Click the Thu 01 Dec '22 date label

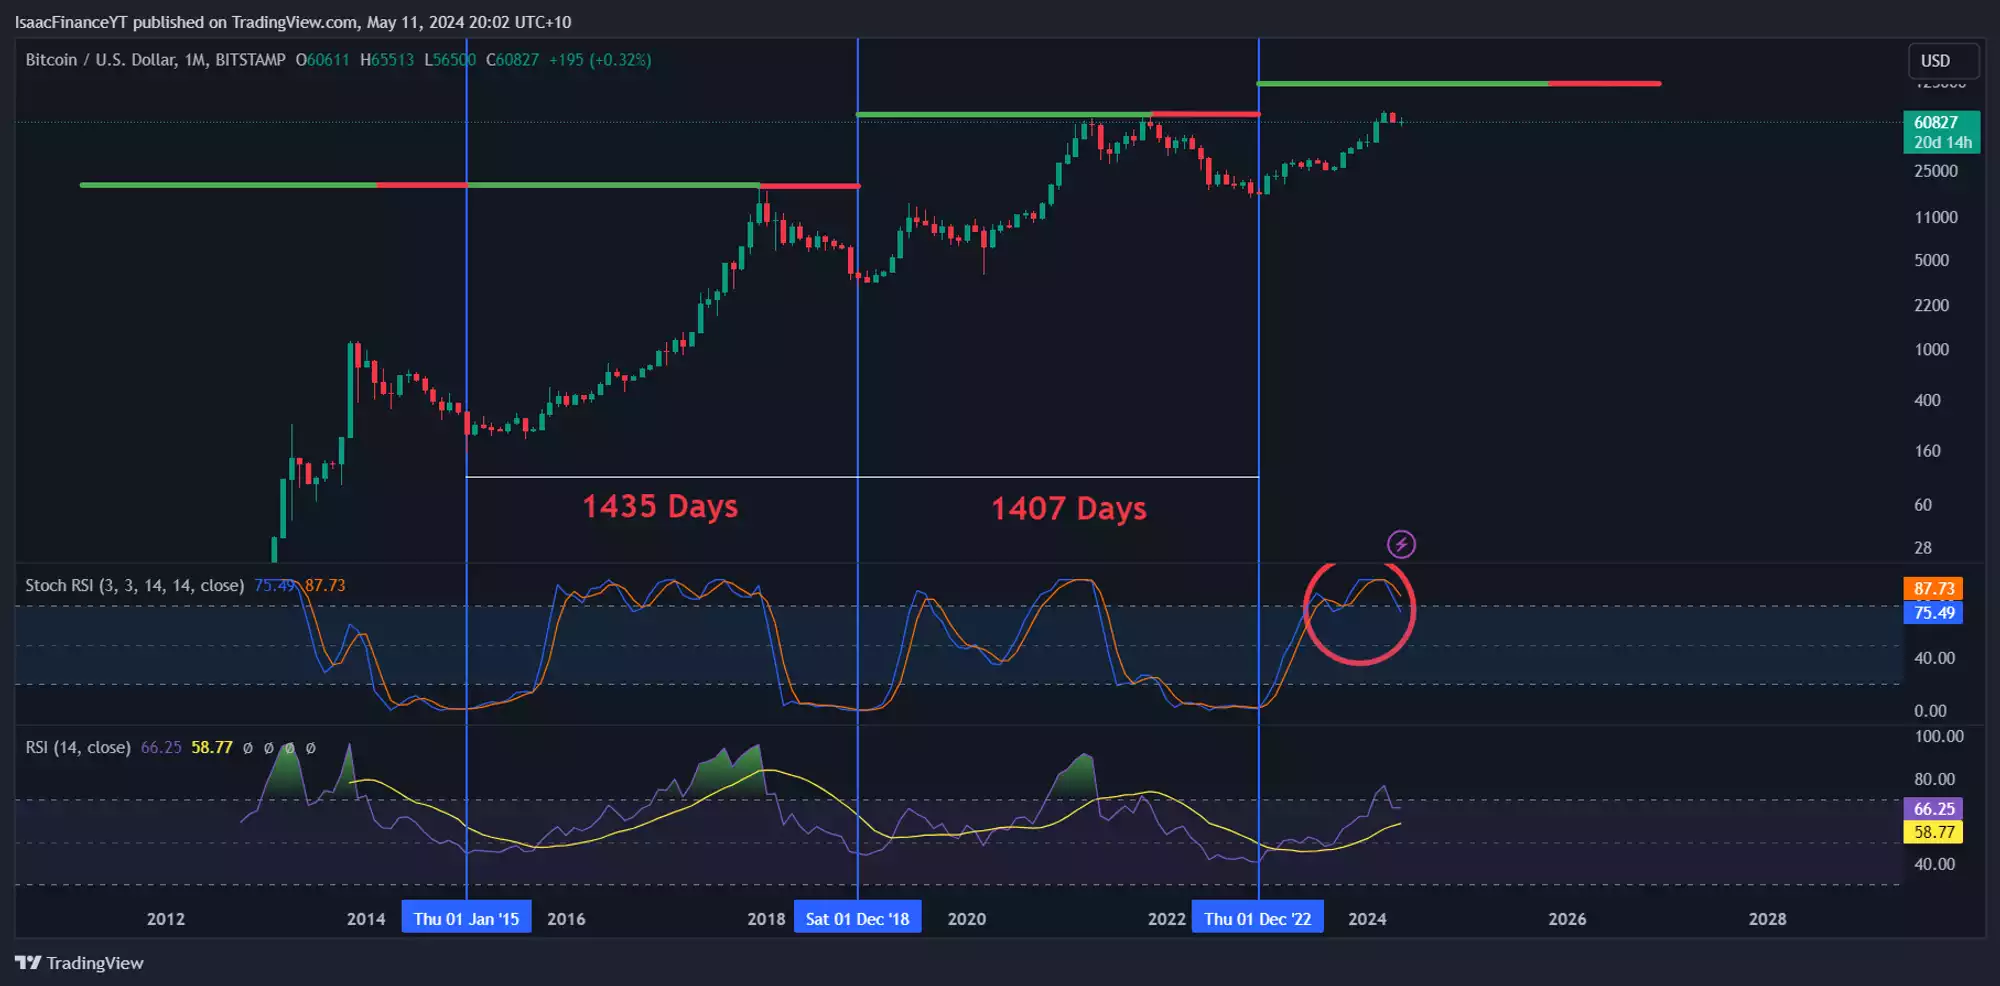coord(1257,918)
